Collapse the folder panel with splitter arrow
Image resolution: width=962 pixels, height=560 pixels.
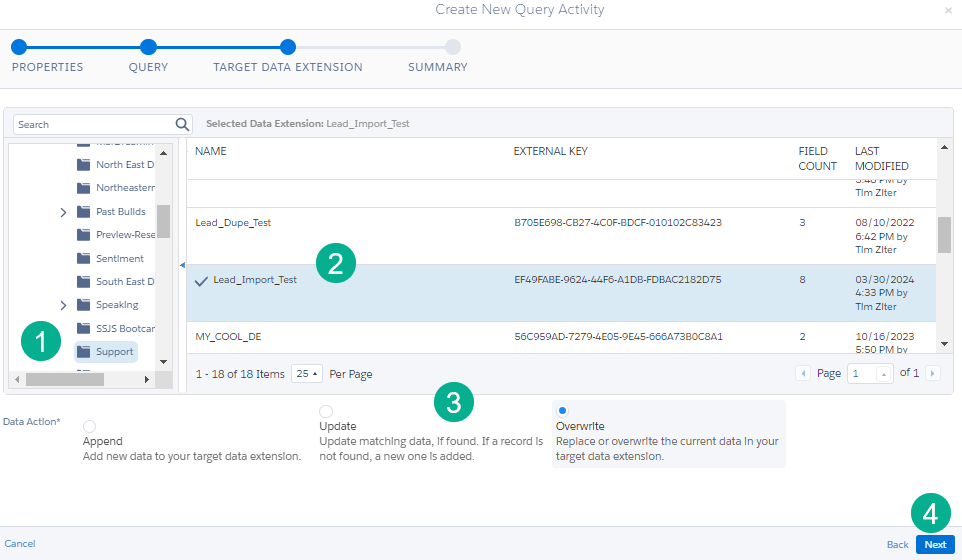click(x=182, y=265)
